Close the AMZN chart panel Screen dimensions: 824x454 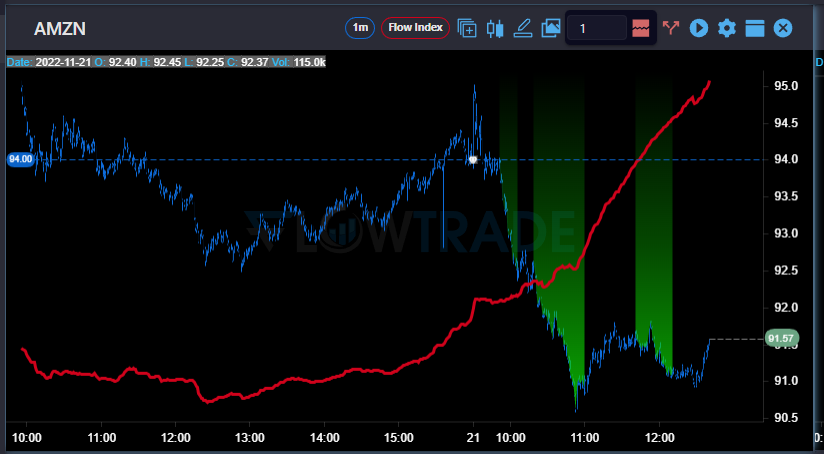pos(783,28)
